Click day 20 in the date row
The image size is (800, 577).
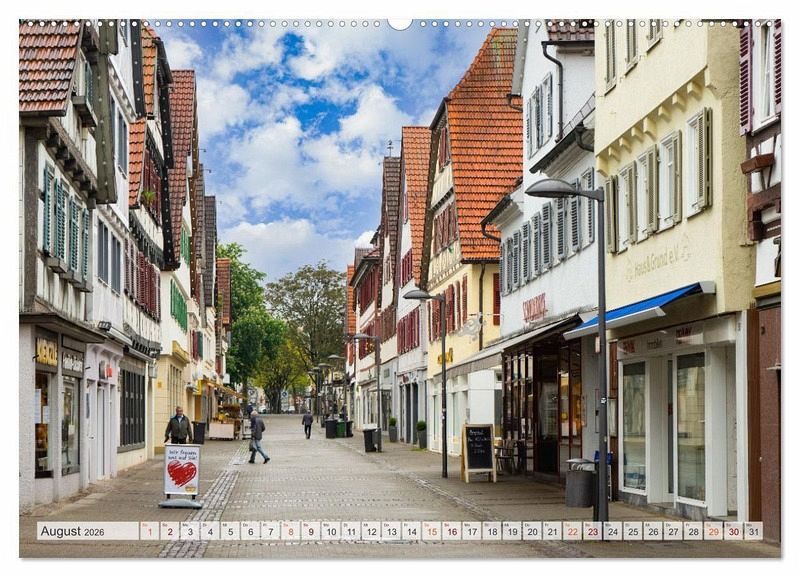click(x=532, y=531)
